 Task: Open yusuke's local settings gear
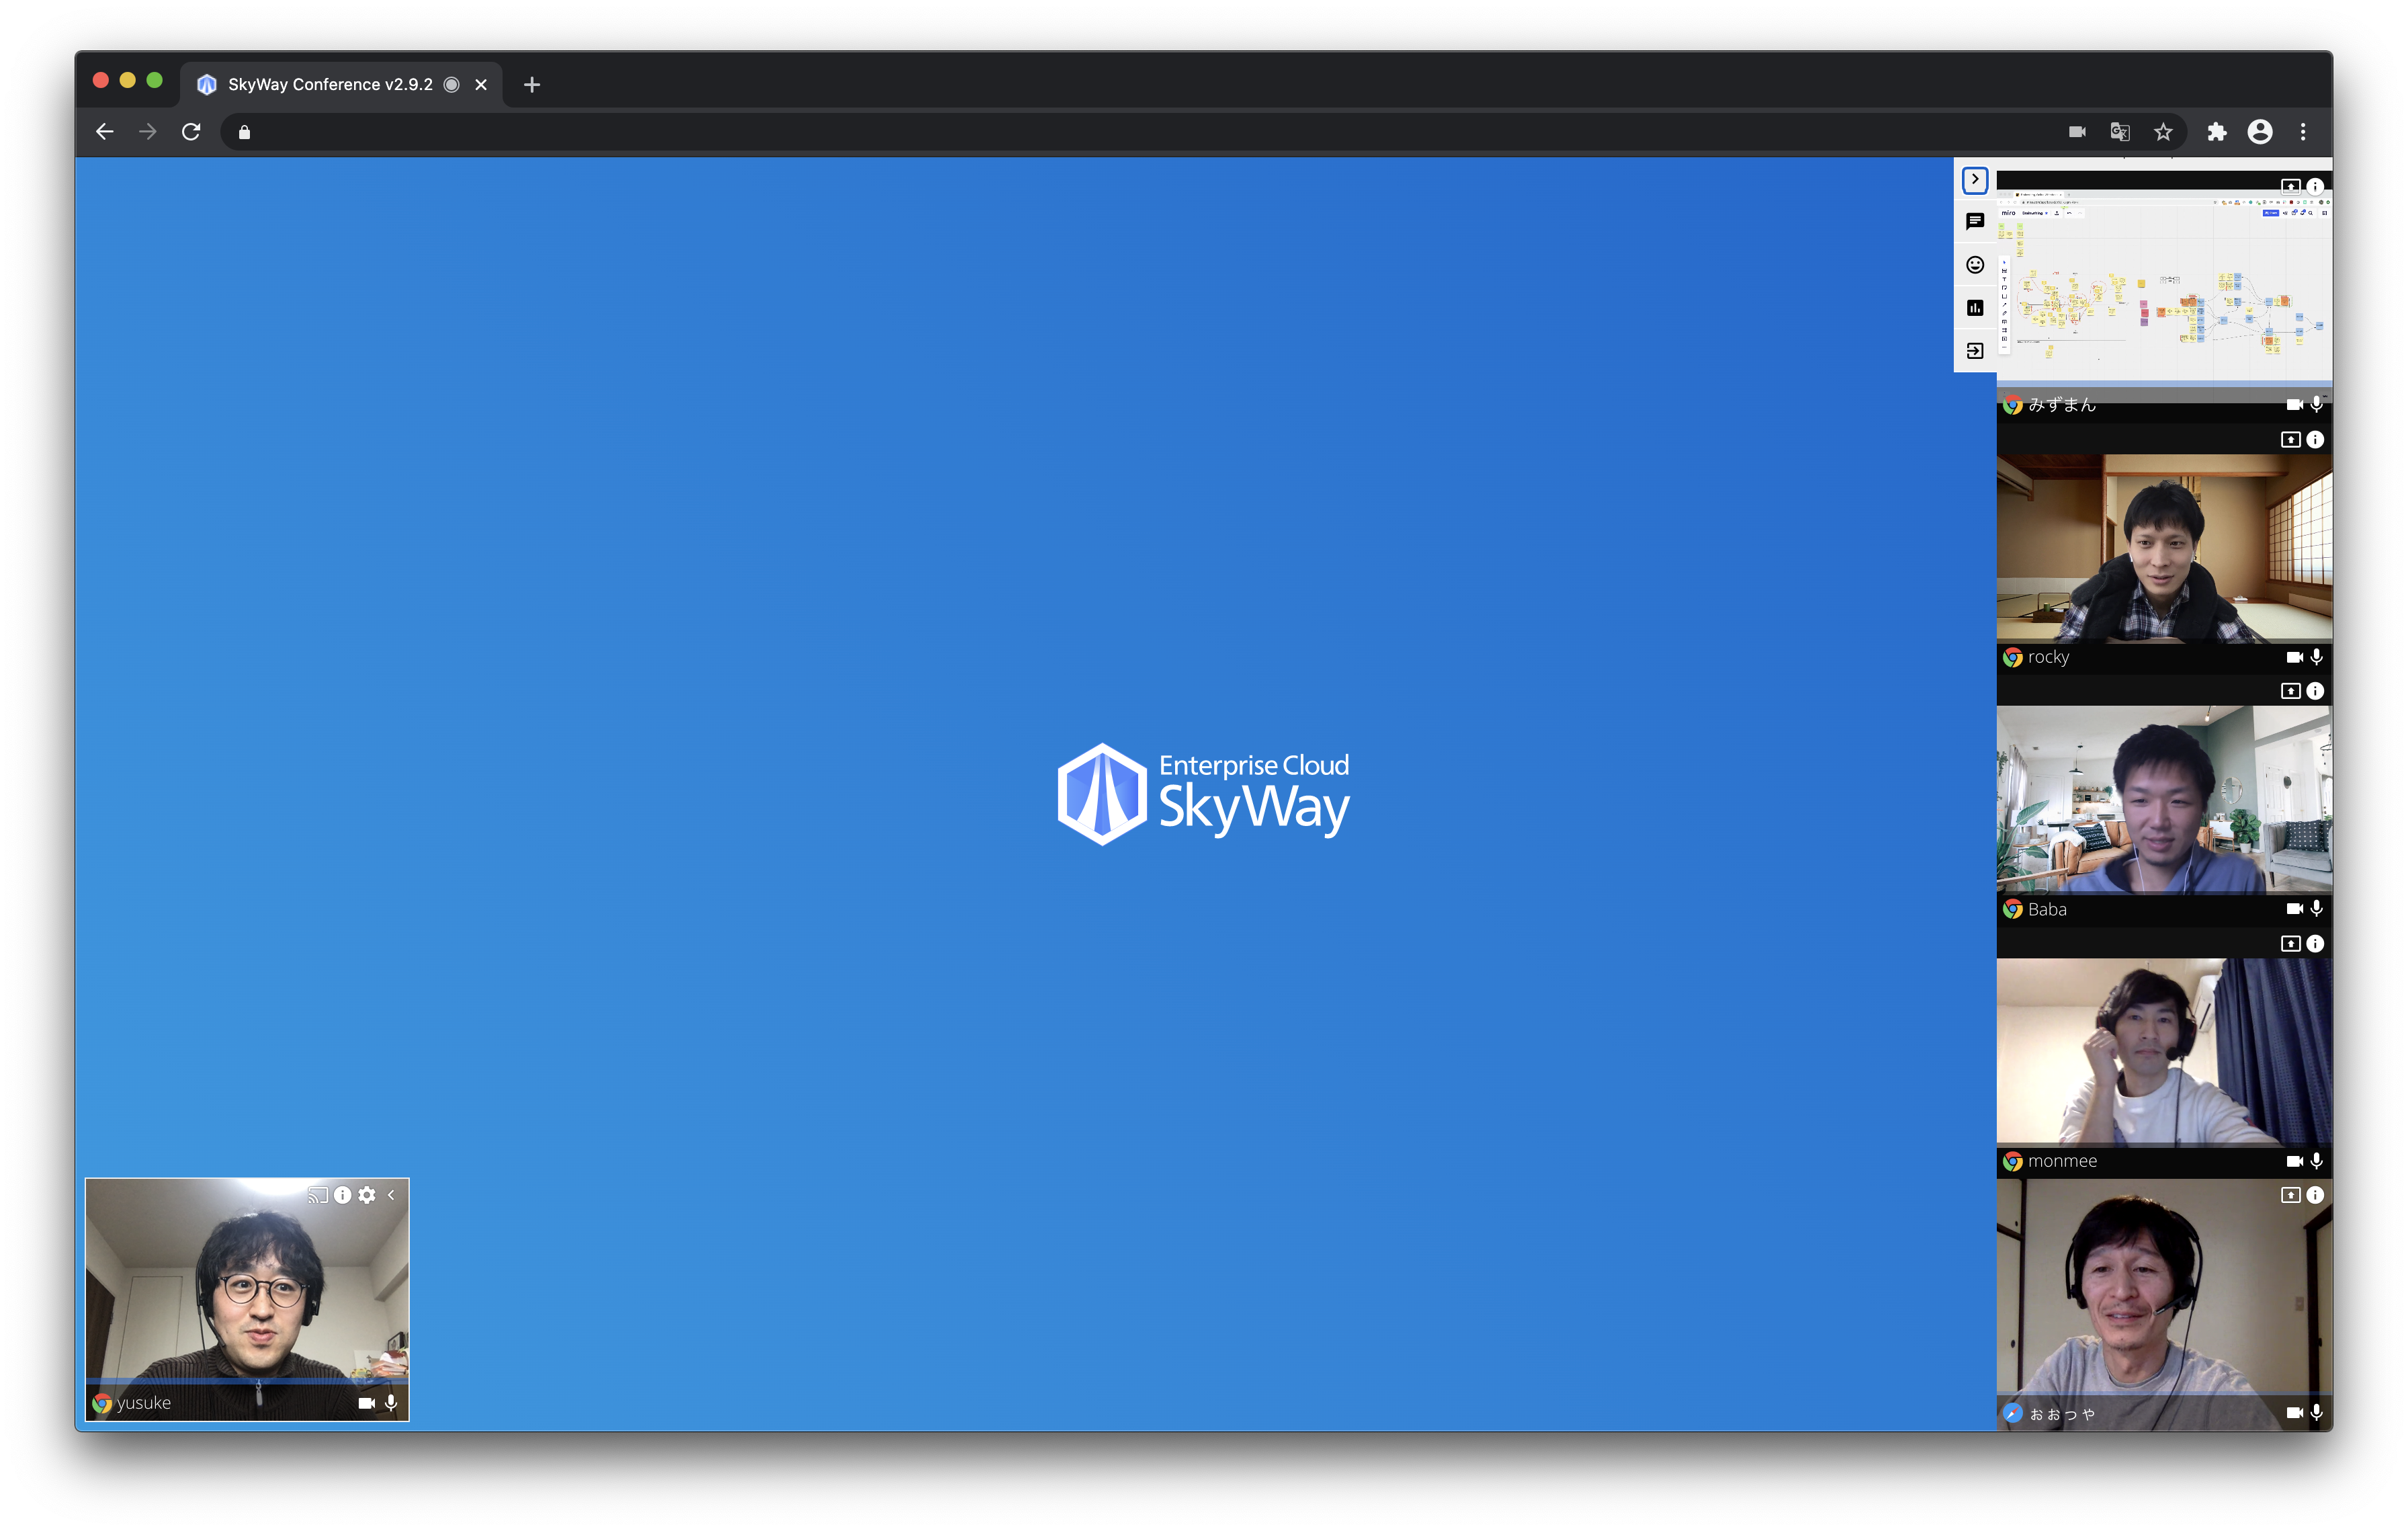click(x=367, y=1195)
